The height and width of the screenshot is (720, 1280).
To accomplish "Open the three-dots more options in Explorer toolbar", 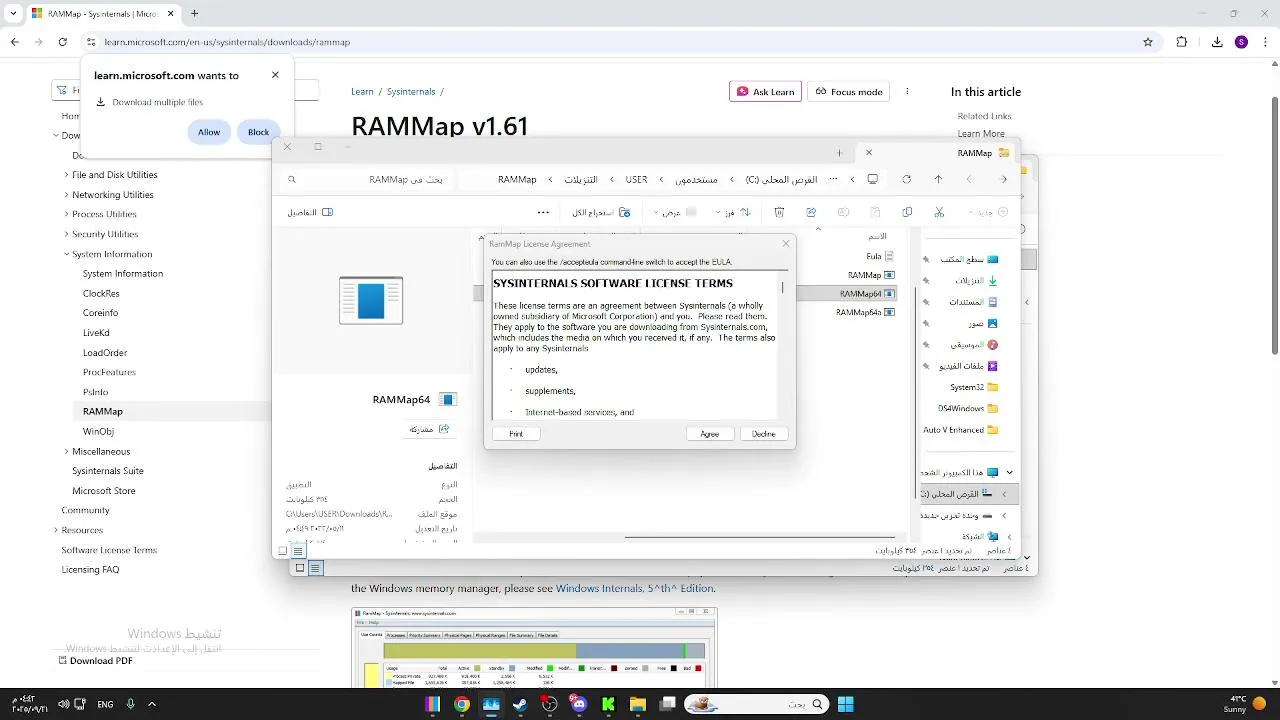I will (543, 212).
